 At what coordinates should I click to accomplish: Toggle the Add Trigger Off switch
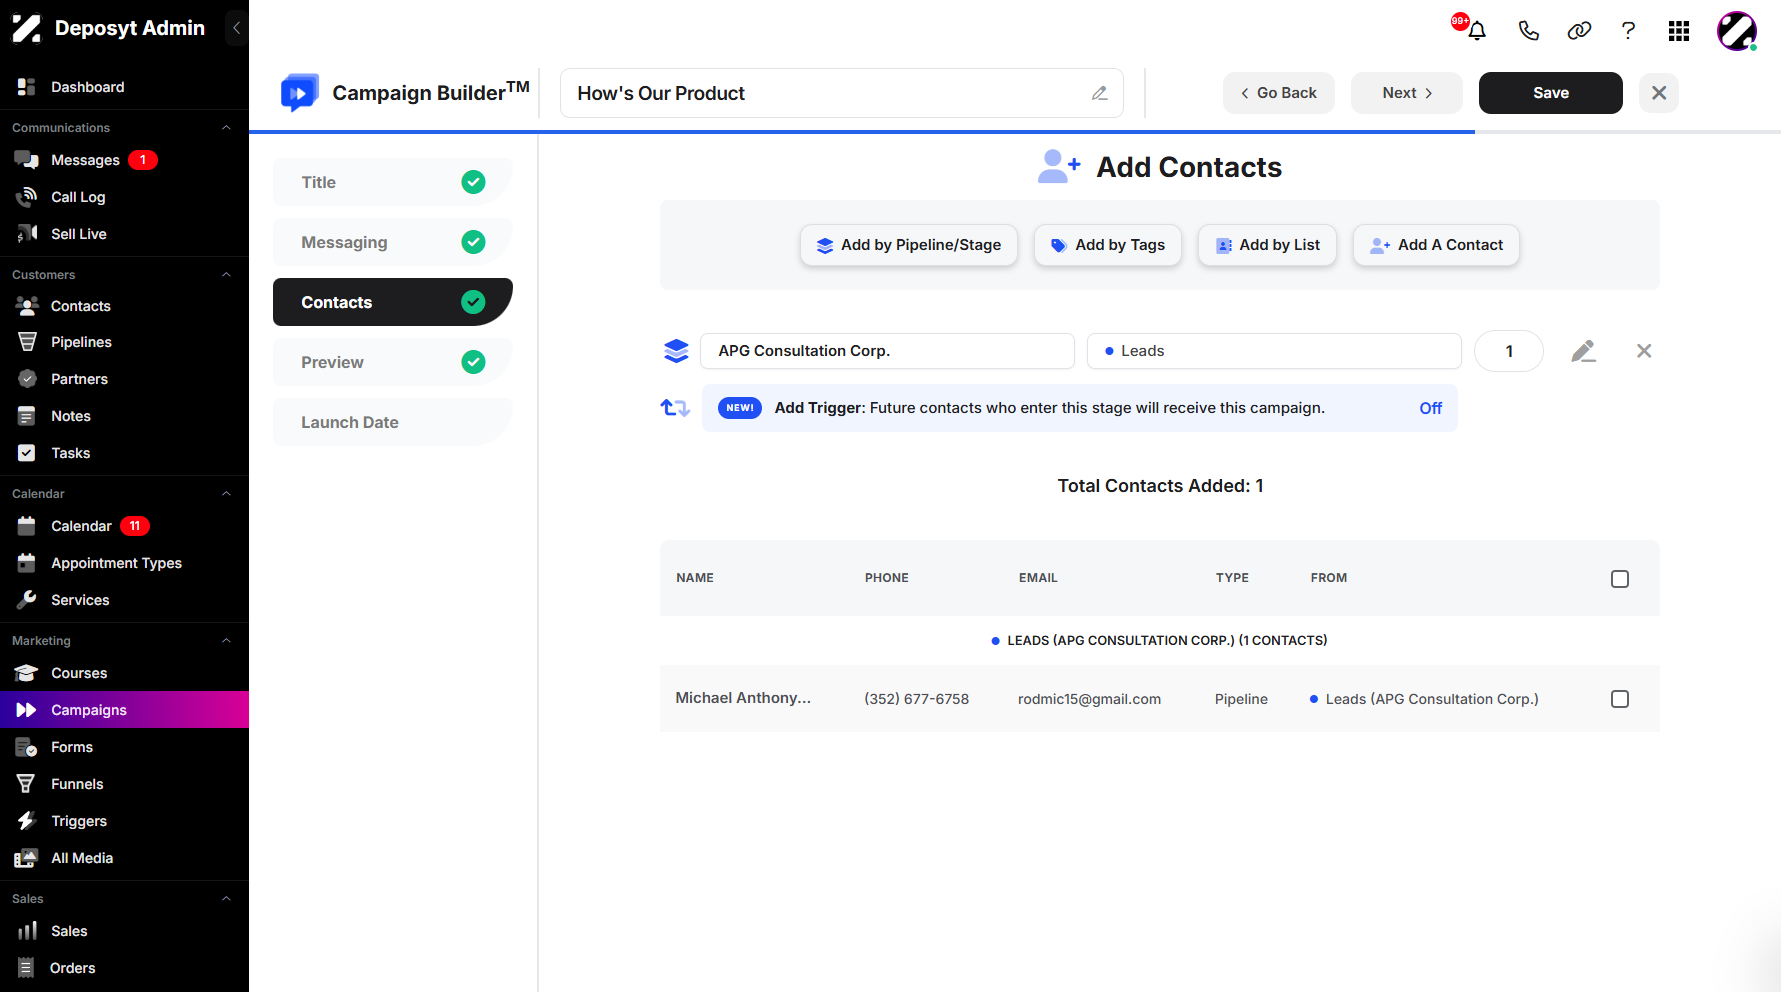tap(1430, 408)
